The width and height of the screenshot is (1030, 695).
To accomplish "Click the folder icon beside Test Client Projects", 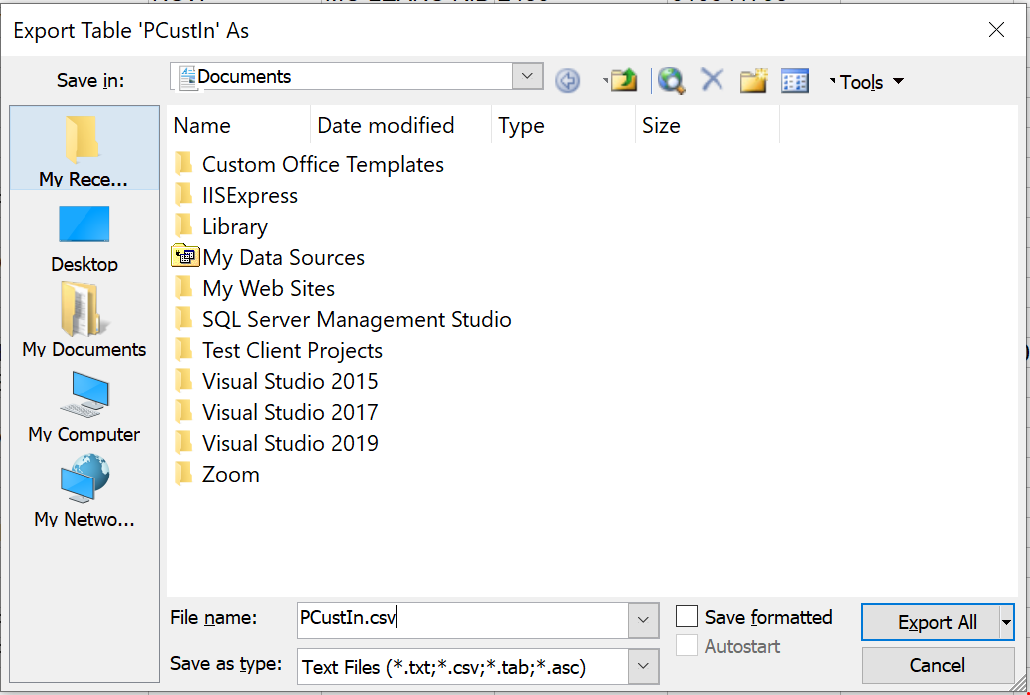I will (183, 349).
